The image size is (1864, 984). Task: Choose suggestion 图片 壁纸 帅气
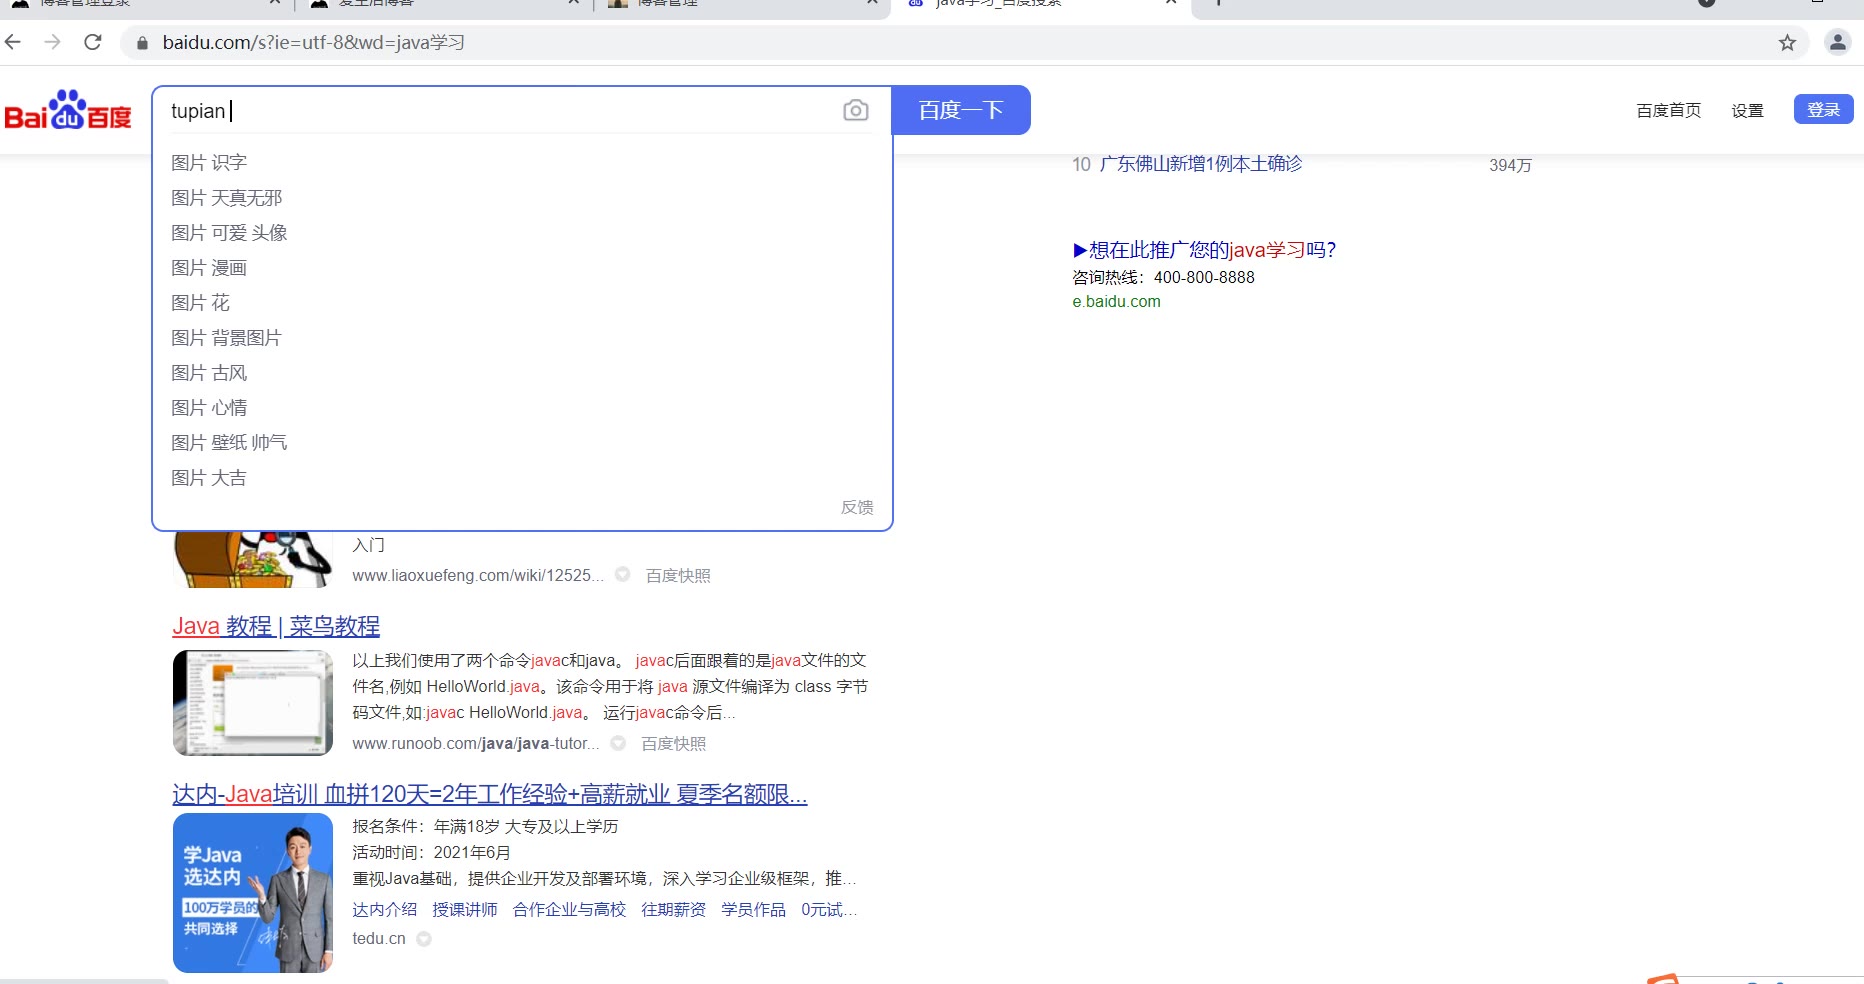522,442
